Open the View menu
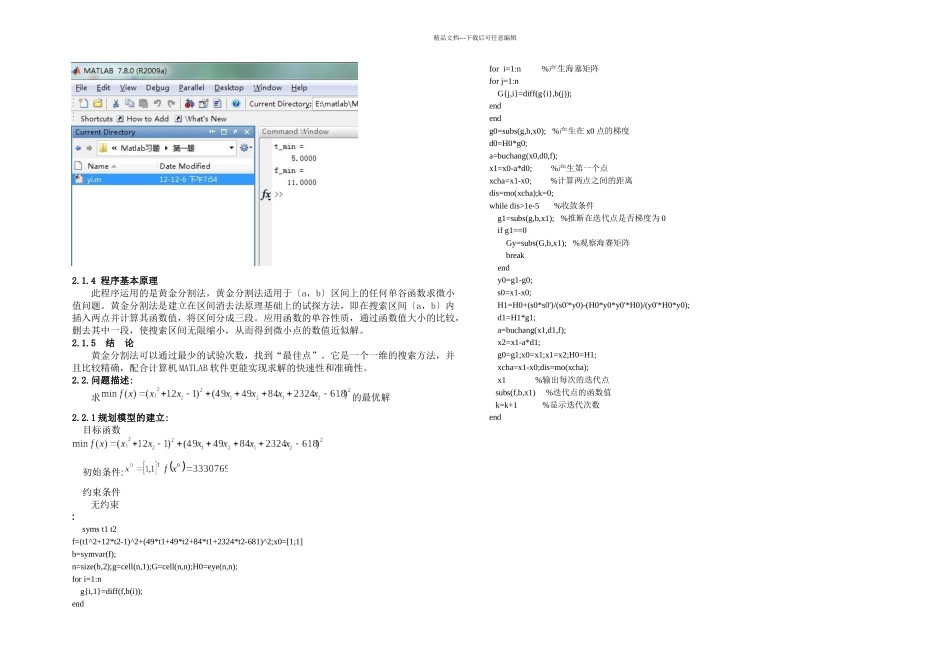The width and height of the screenshot is (950, 672). (x=128, y=88)
